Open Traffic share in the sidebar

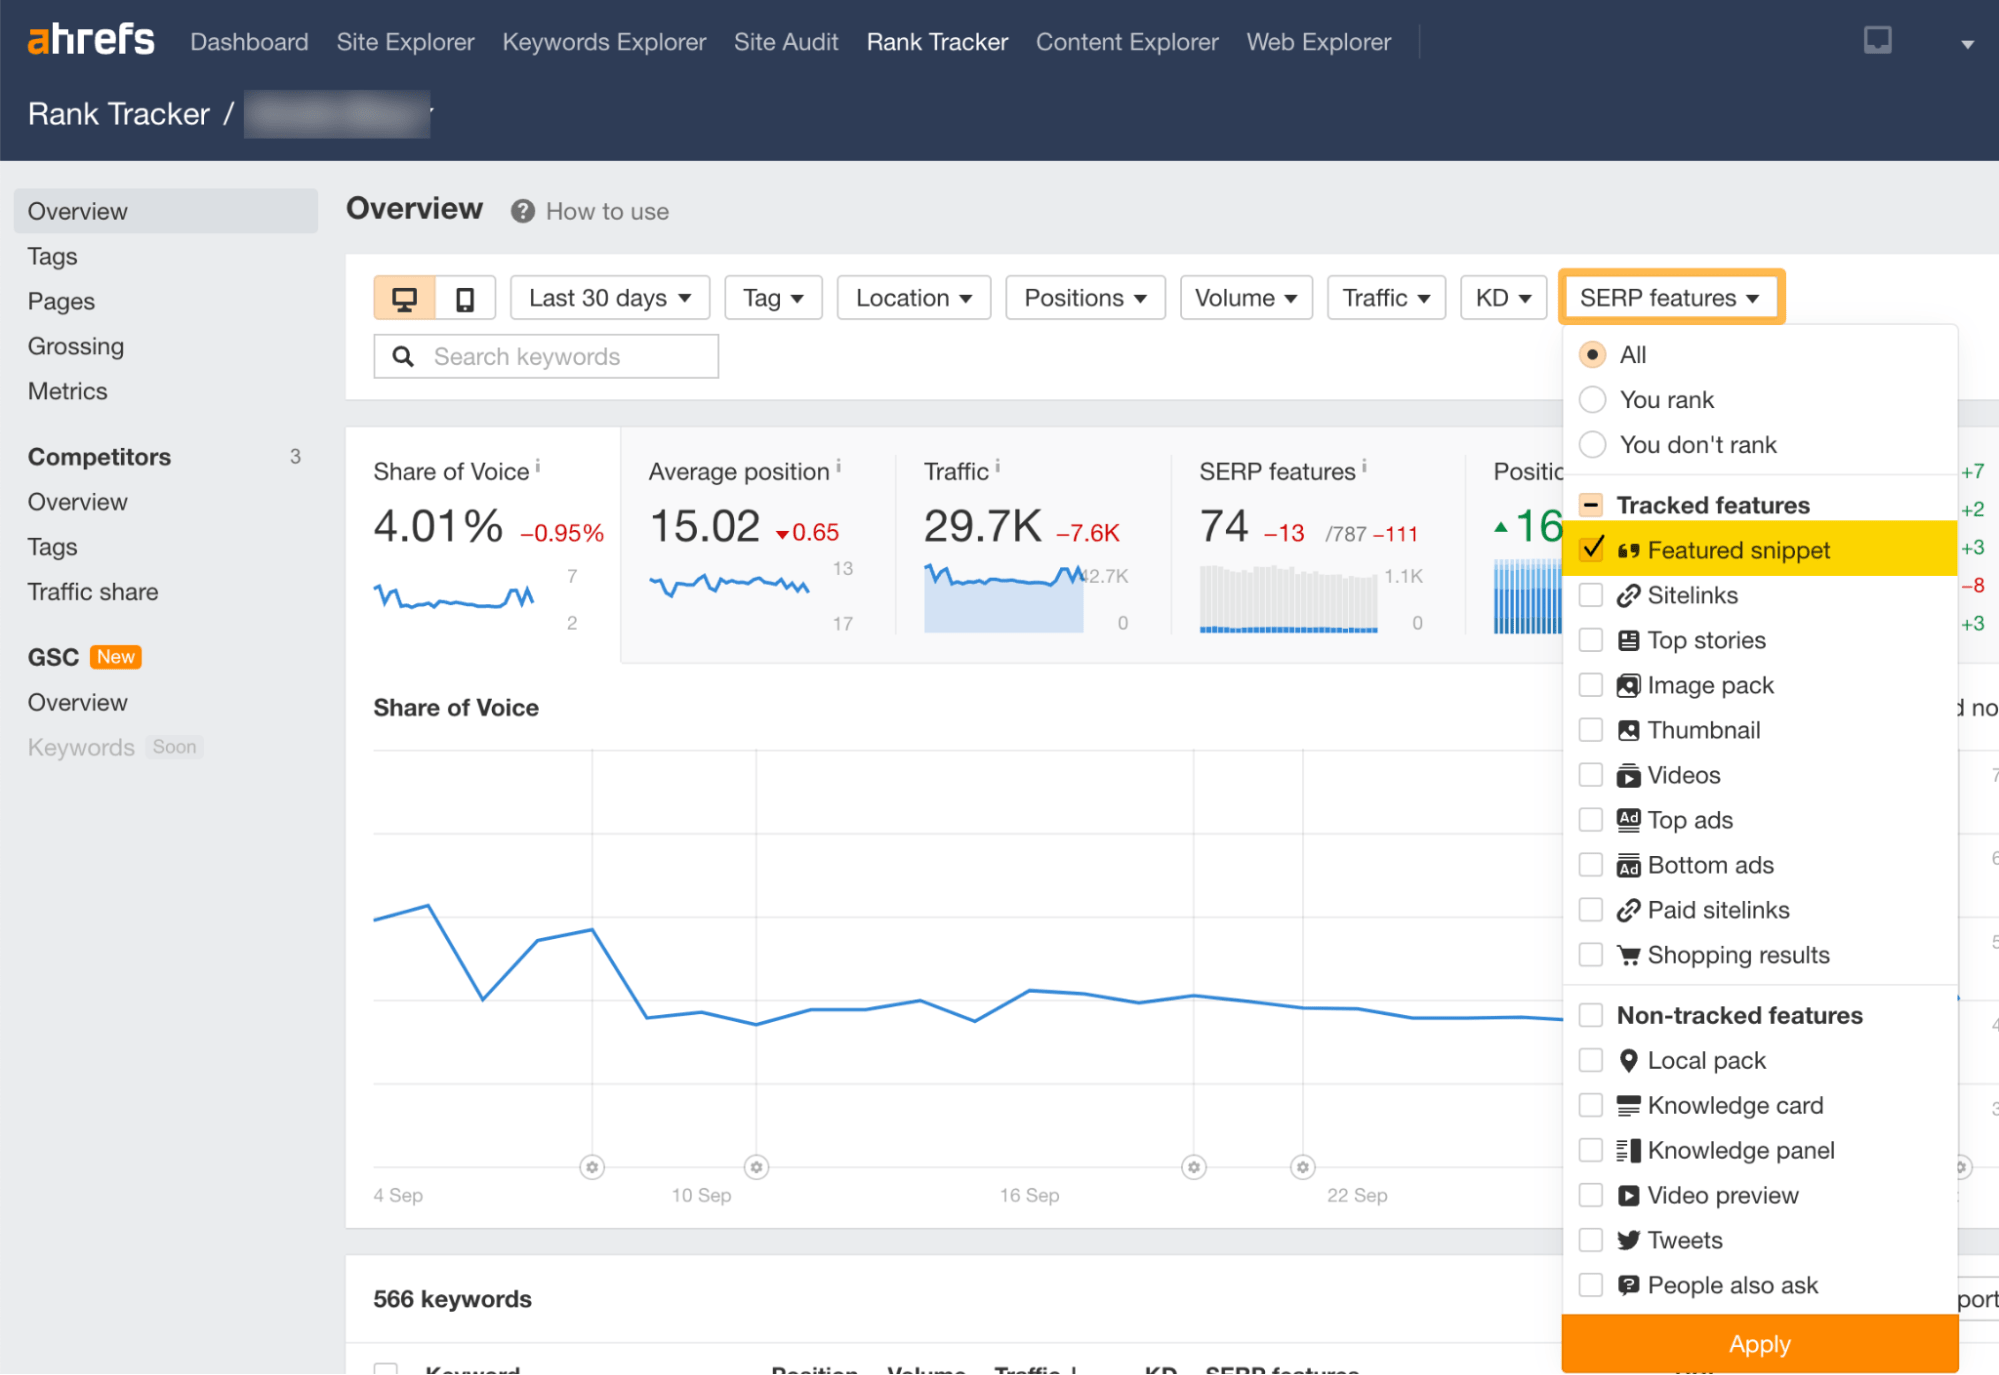tap(92, 591)
